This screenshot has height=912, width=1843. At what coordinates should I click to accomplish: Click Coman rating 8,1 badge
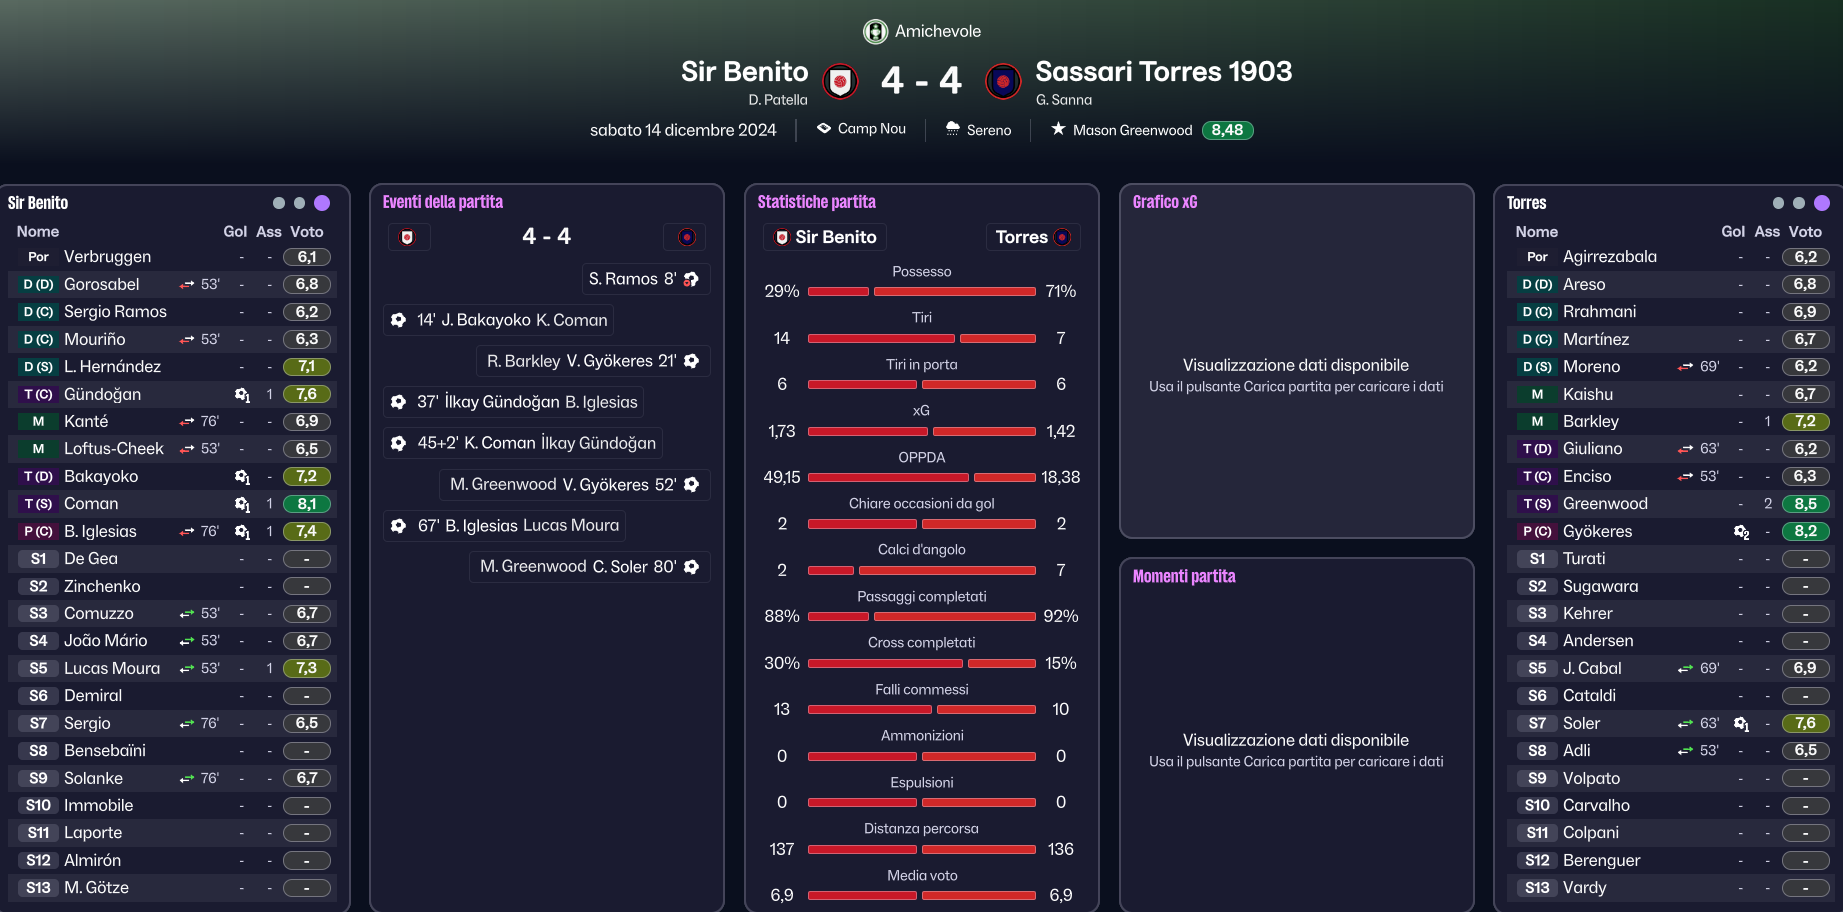tap(307, 504)
